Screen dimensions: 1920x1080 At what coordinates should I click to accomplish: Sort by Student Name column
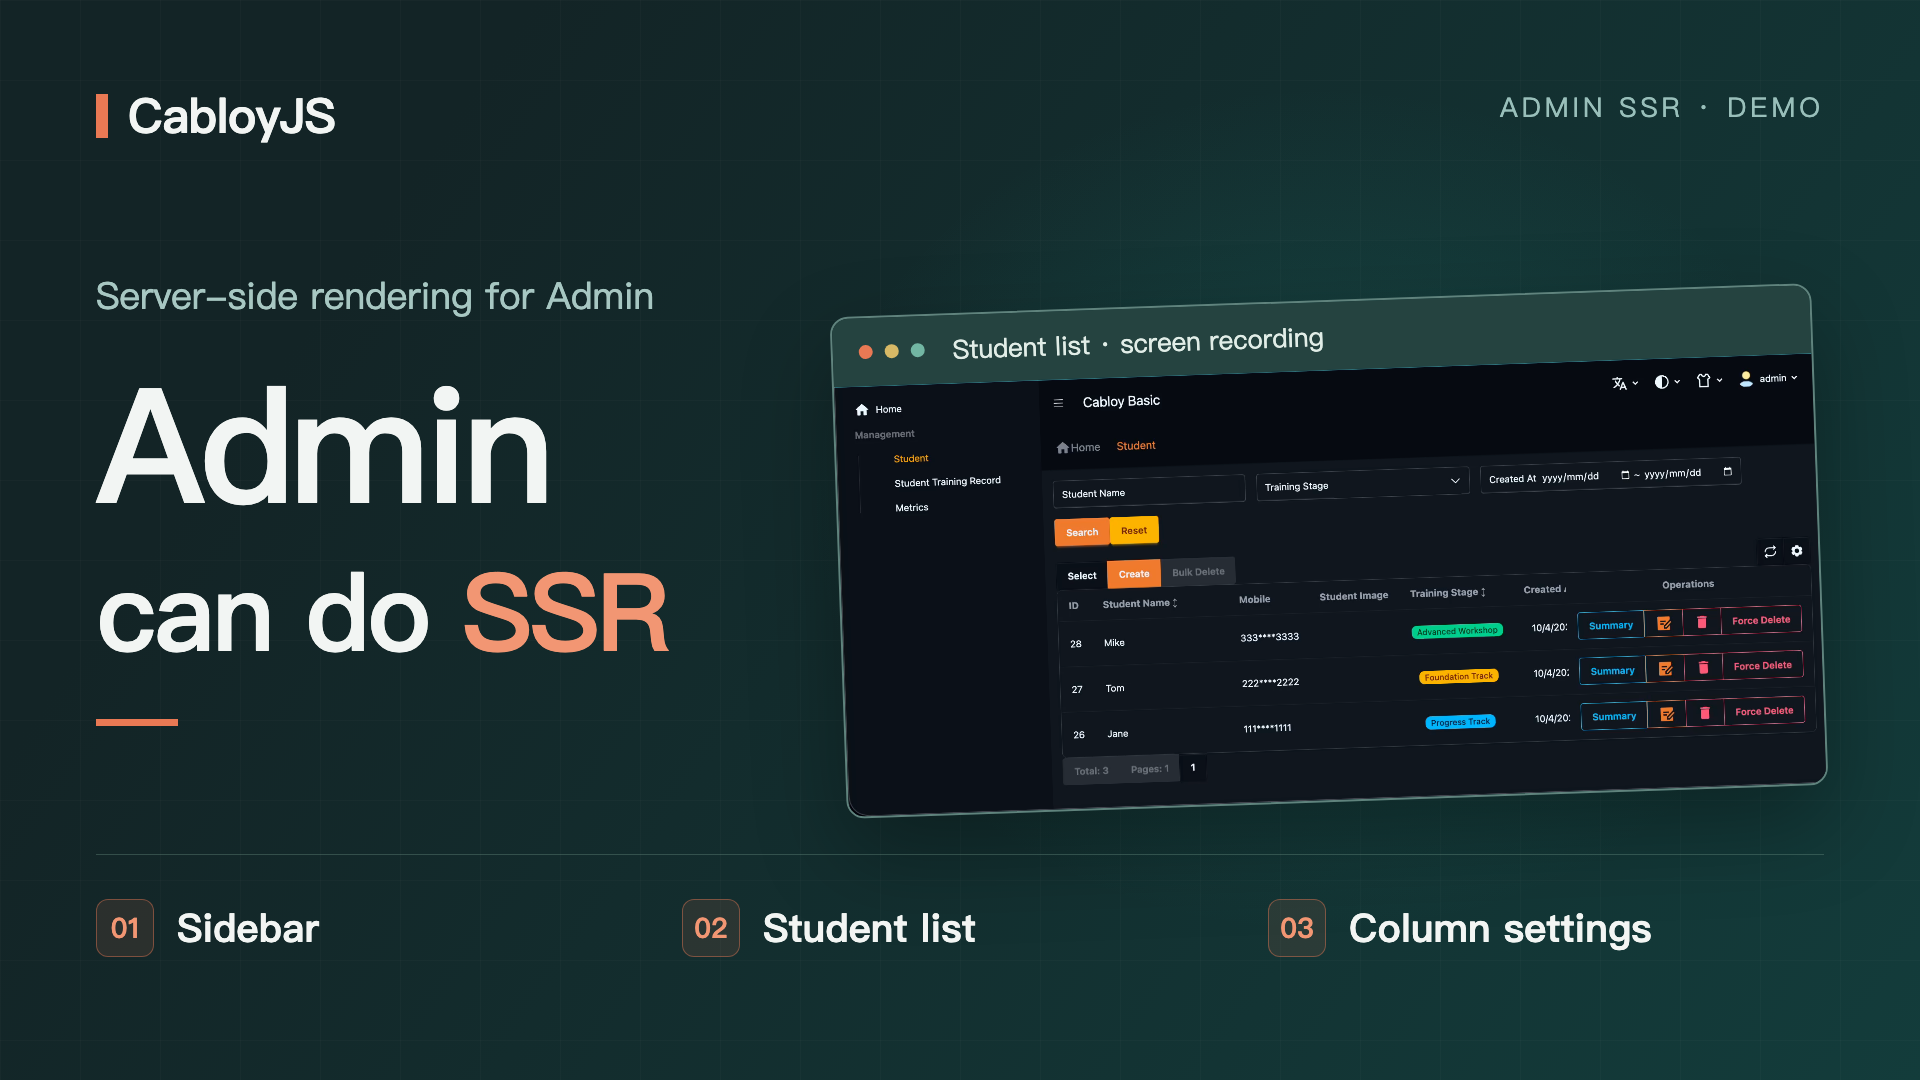pyautogui.click(x=1140, y=604)
